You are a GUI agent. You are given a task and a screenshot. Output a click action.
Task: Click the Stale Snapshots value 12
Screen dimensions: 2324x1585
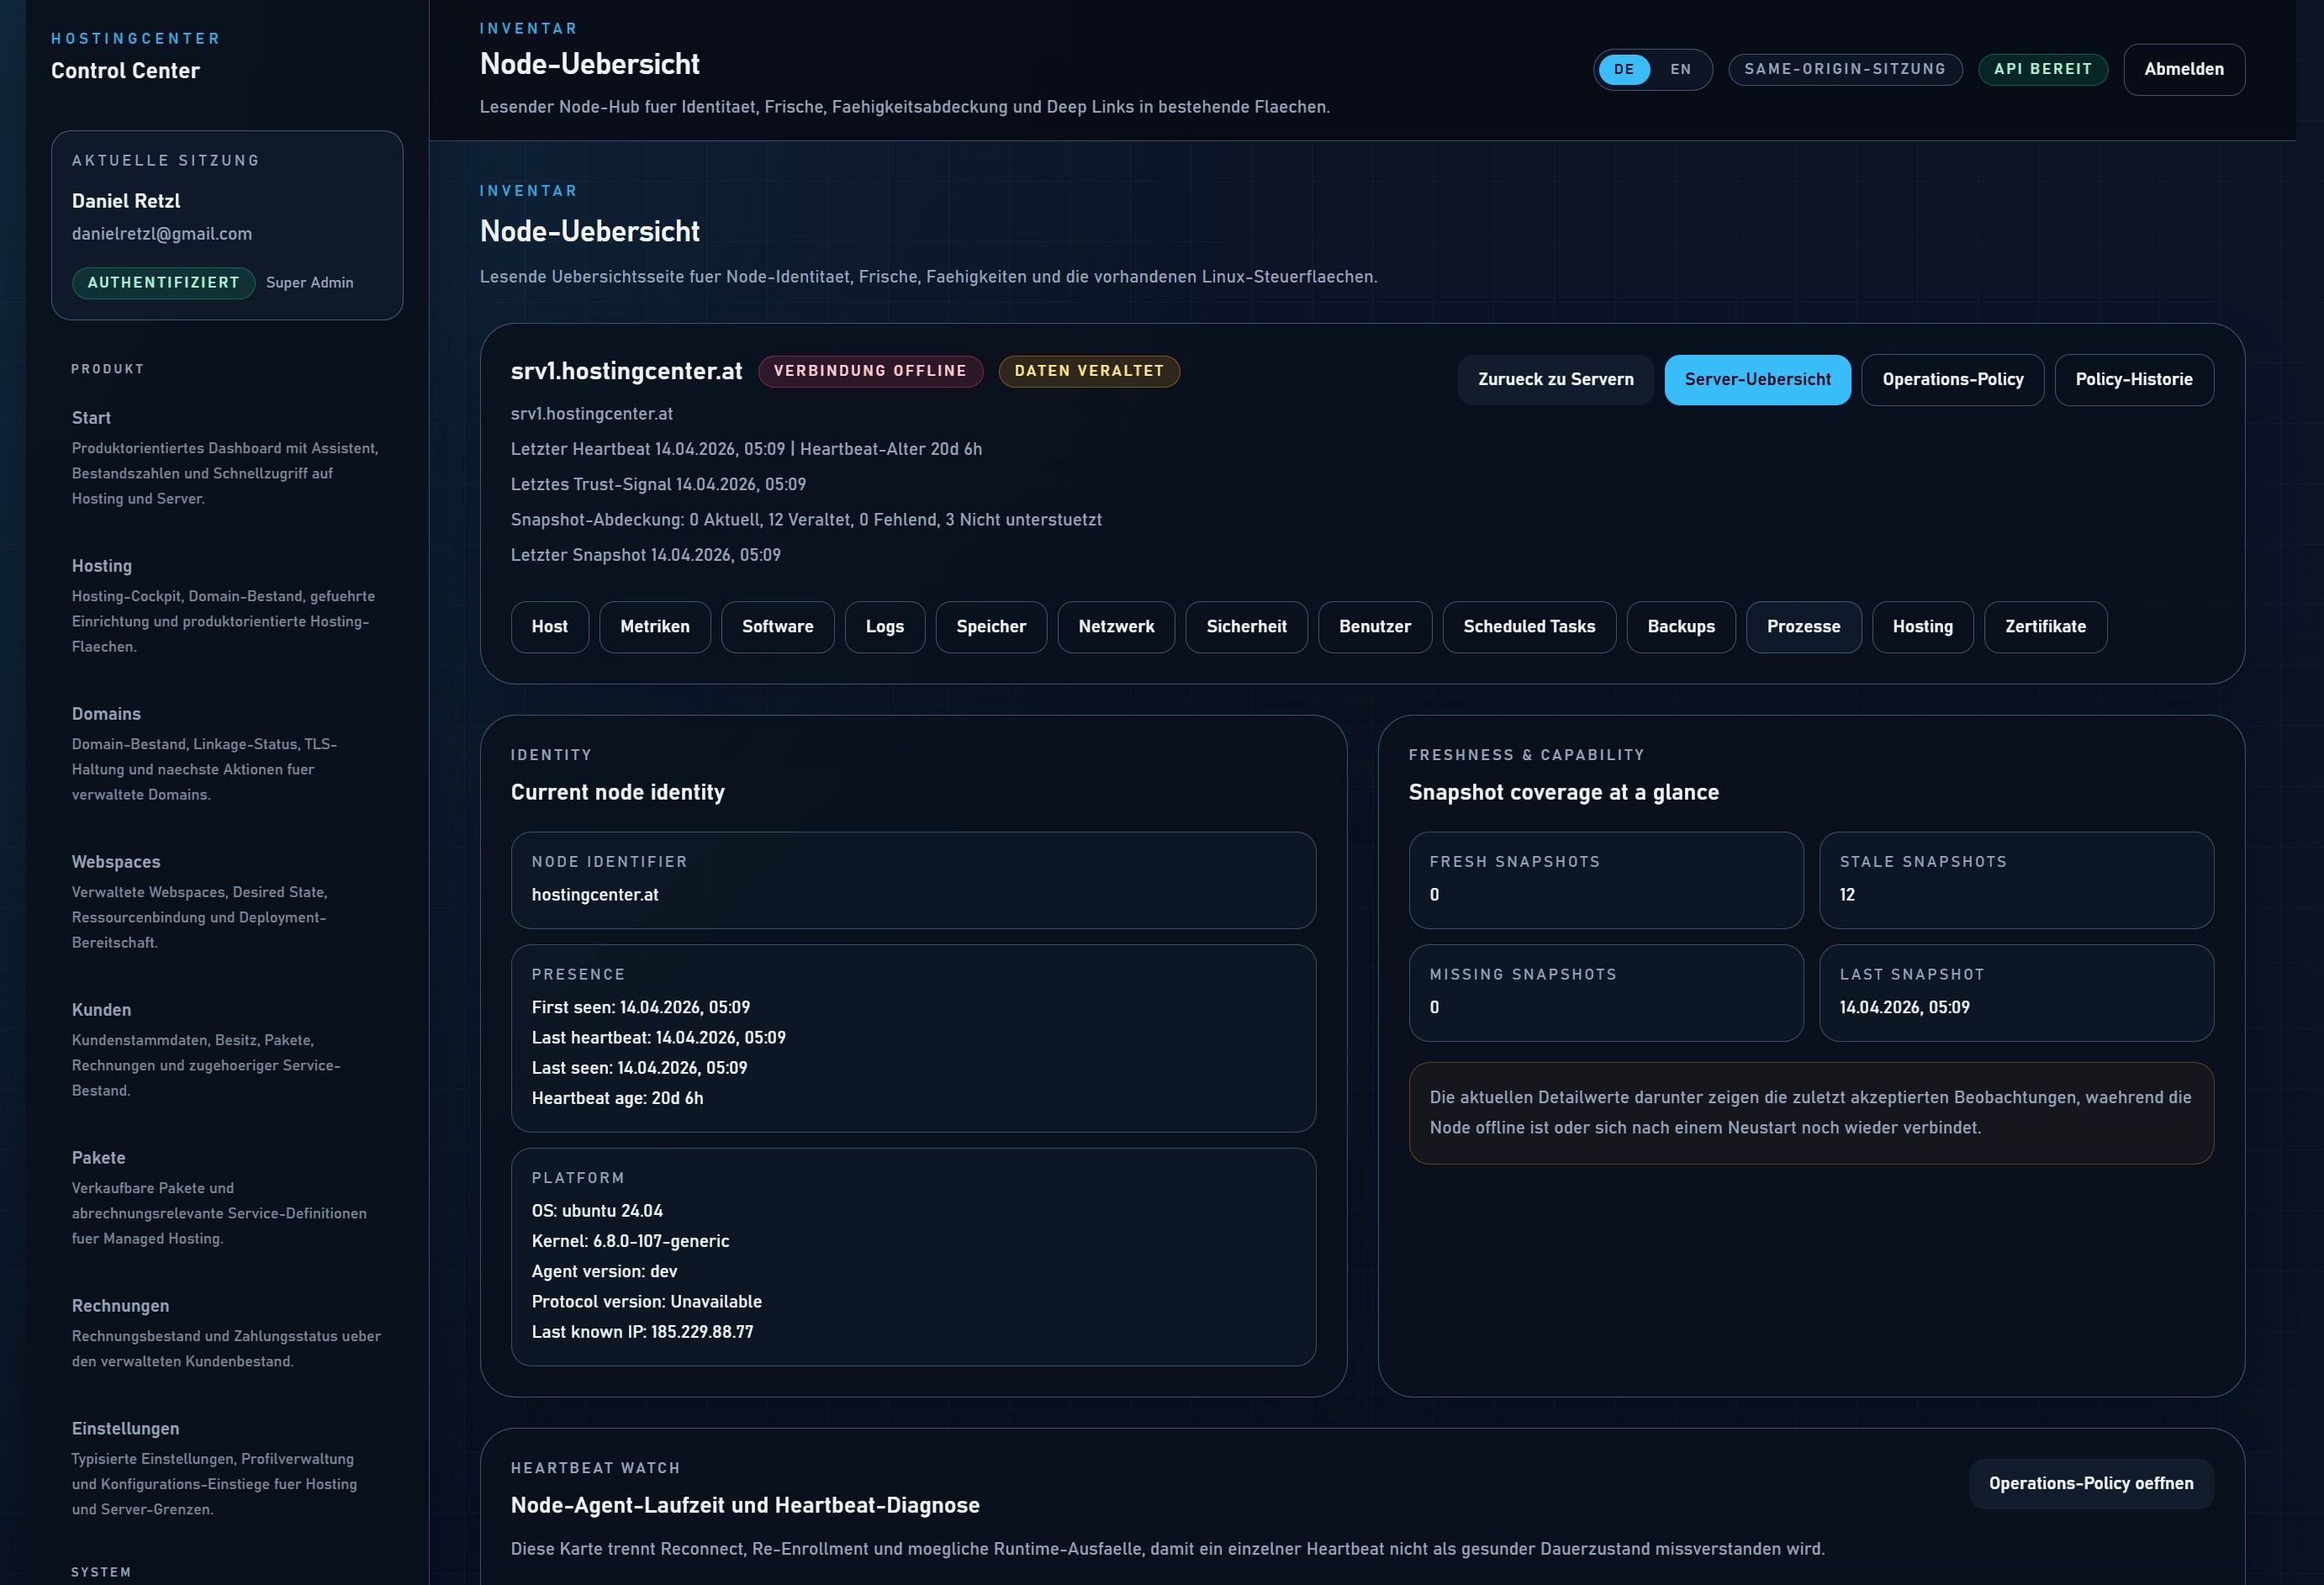[1847, 895]
